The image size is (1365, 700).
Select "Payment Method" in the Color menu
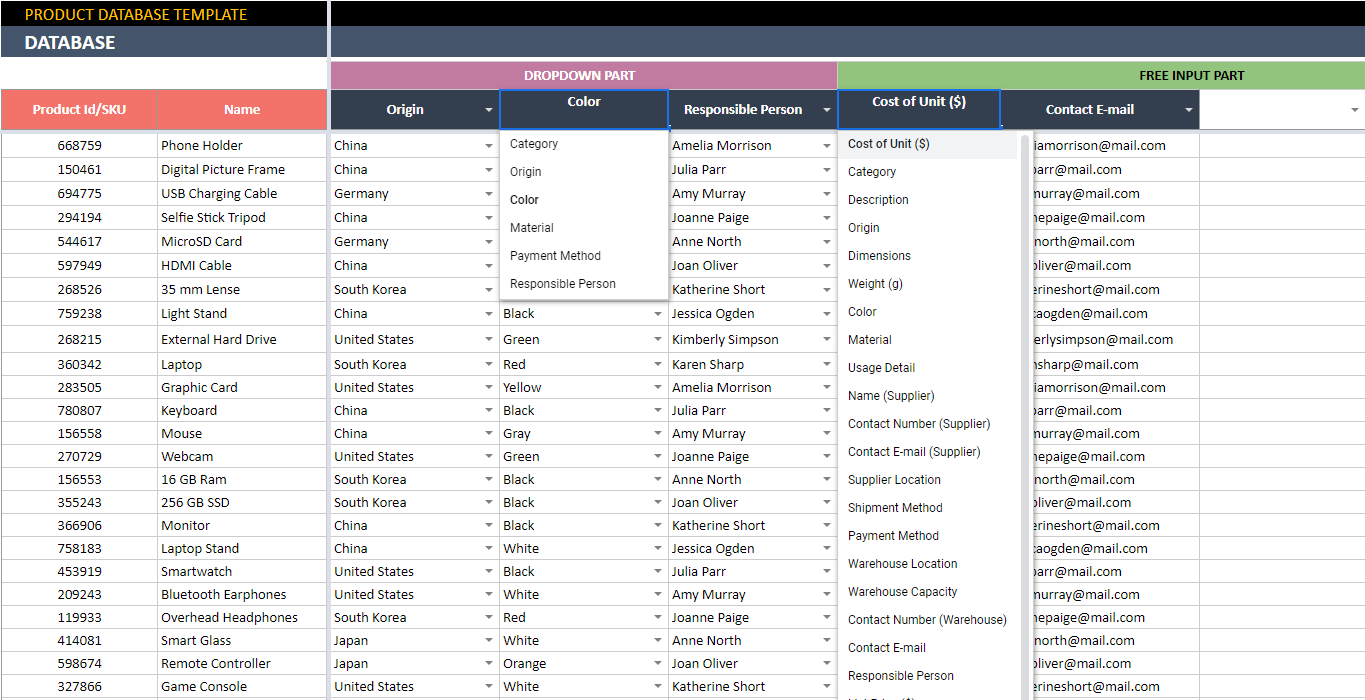point(554,255)
